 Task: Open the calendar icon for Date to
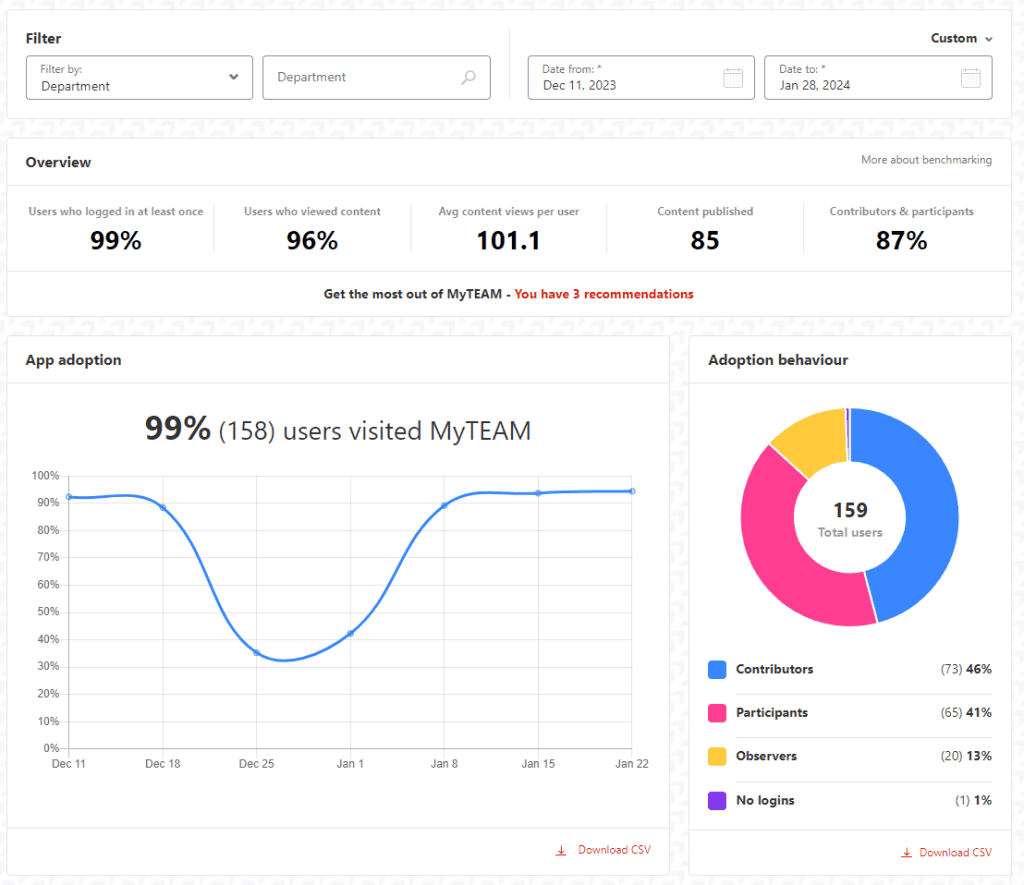point(969,77)
